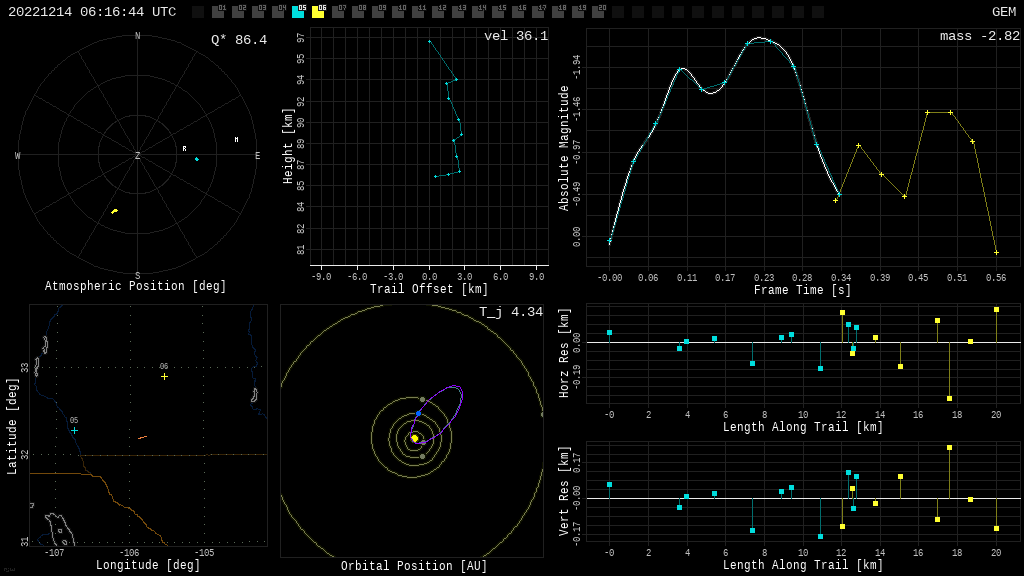Click the station 20 indicator in the top strip
This screenshot has width=1024, height=576.
click(x=598, y=12)
